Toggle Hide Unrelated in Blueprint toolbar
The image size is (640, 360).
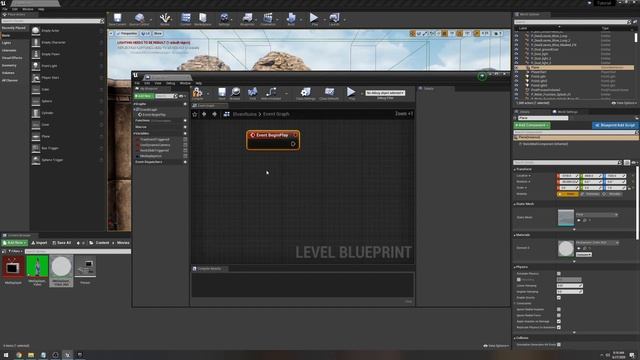pos(271,93)
